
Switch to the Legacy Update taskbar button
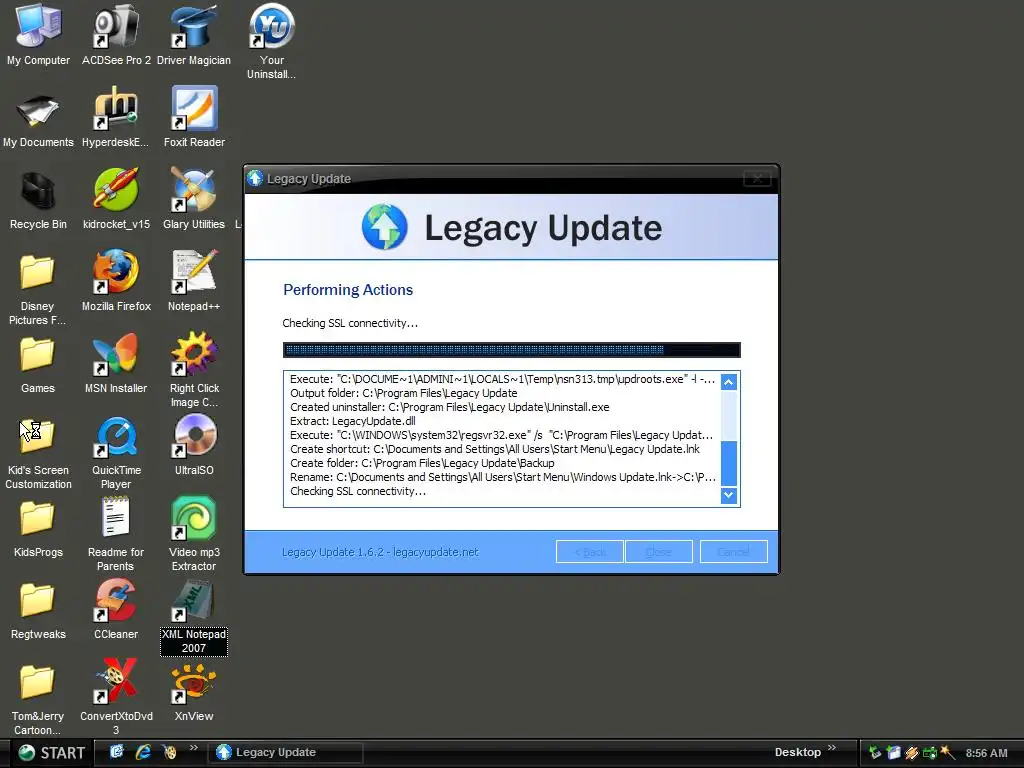(x=285, y=752)
